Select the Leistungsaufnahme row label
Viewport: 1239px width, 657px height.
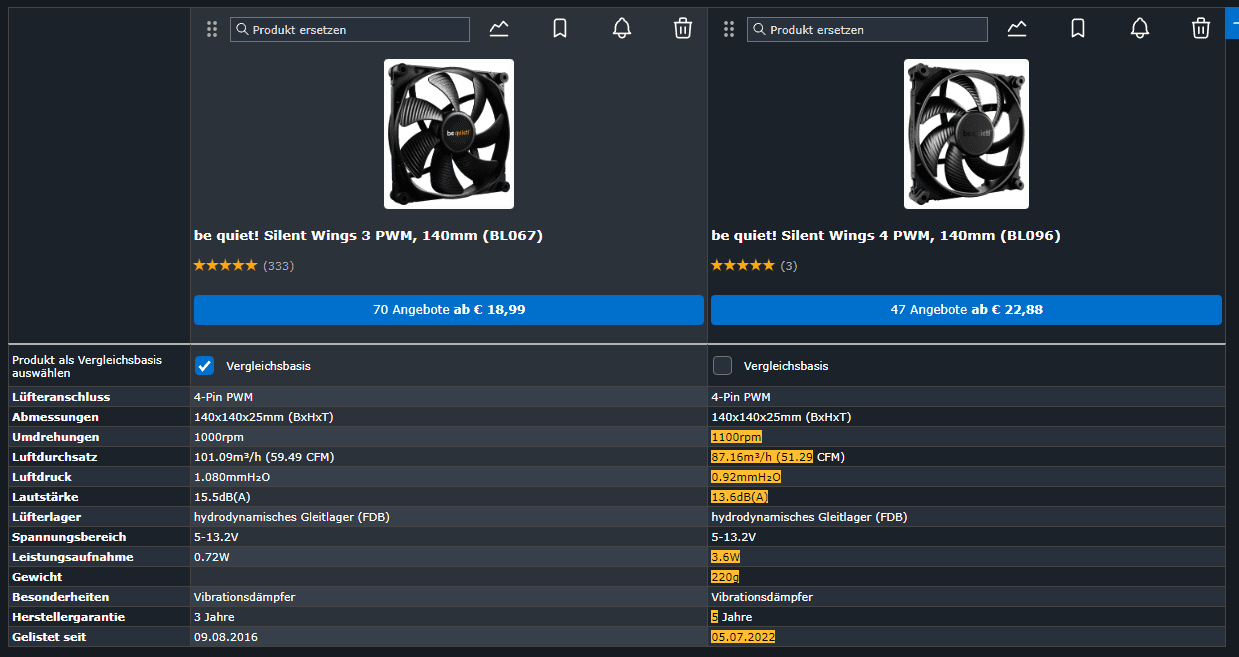[x=73, y=557]
